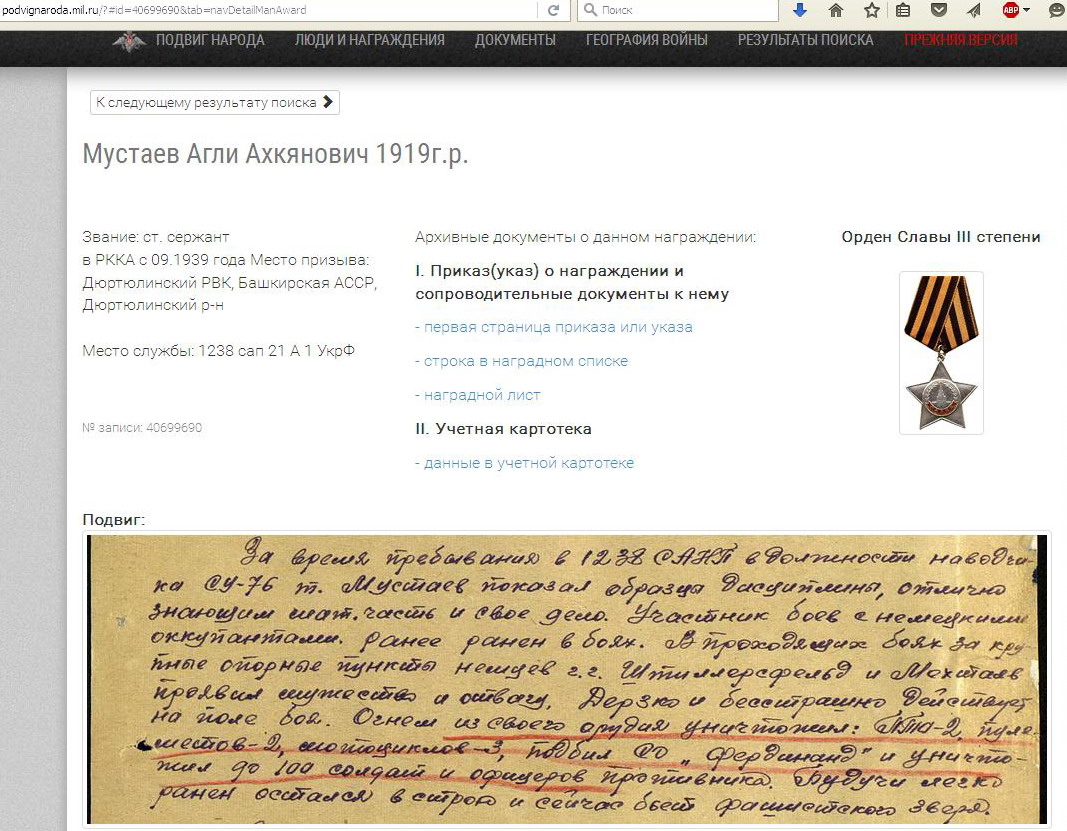Save page to Pocket icon
This screenshot has width=1067, height=831.
click(x=938, y=10)
